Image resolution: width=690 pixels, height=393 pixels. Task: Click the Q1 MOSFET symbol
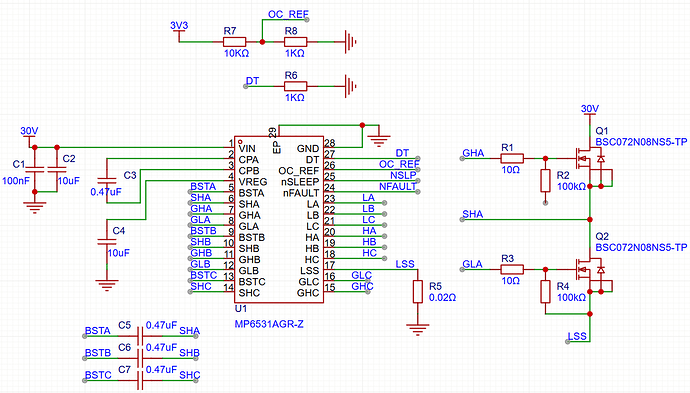coord(593,164)
